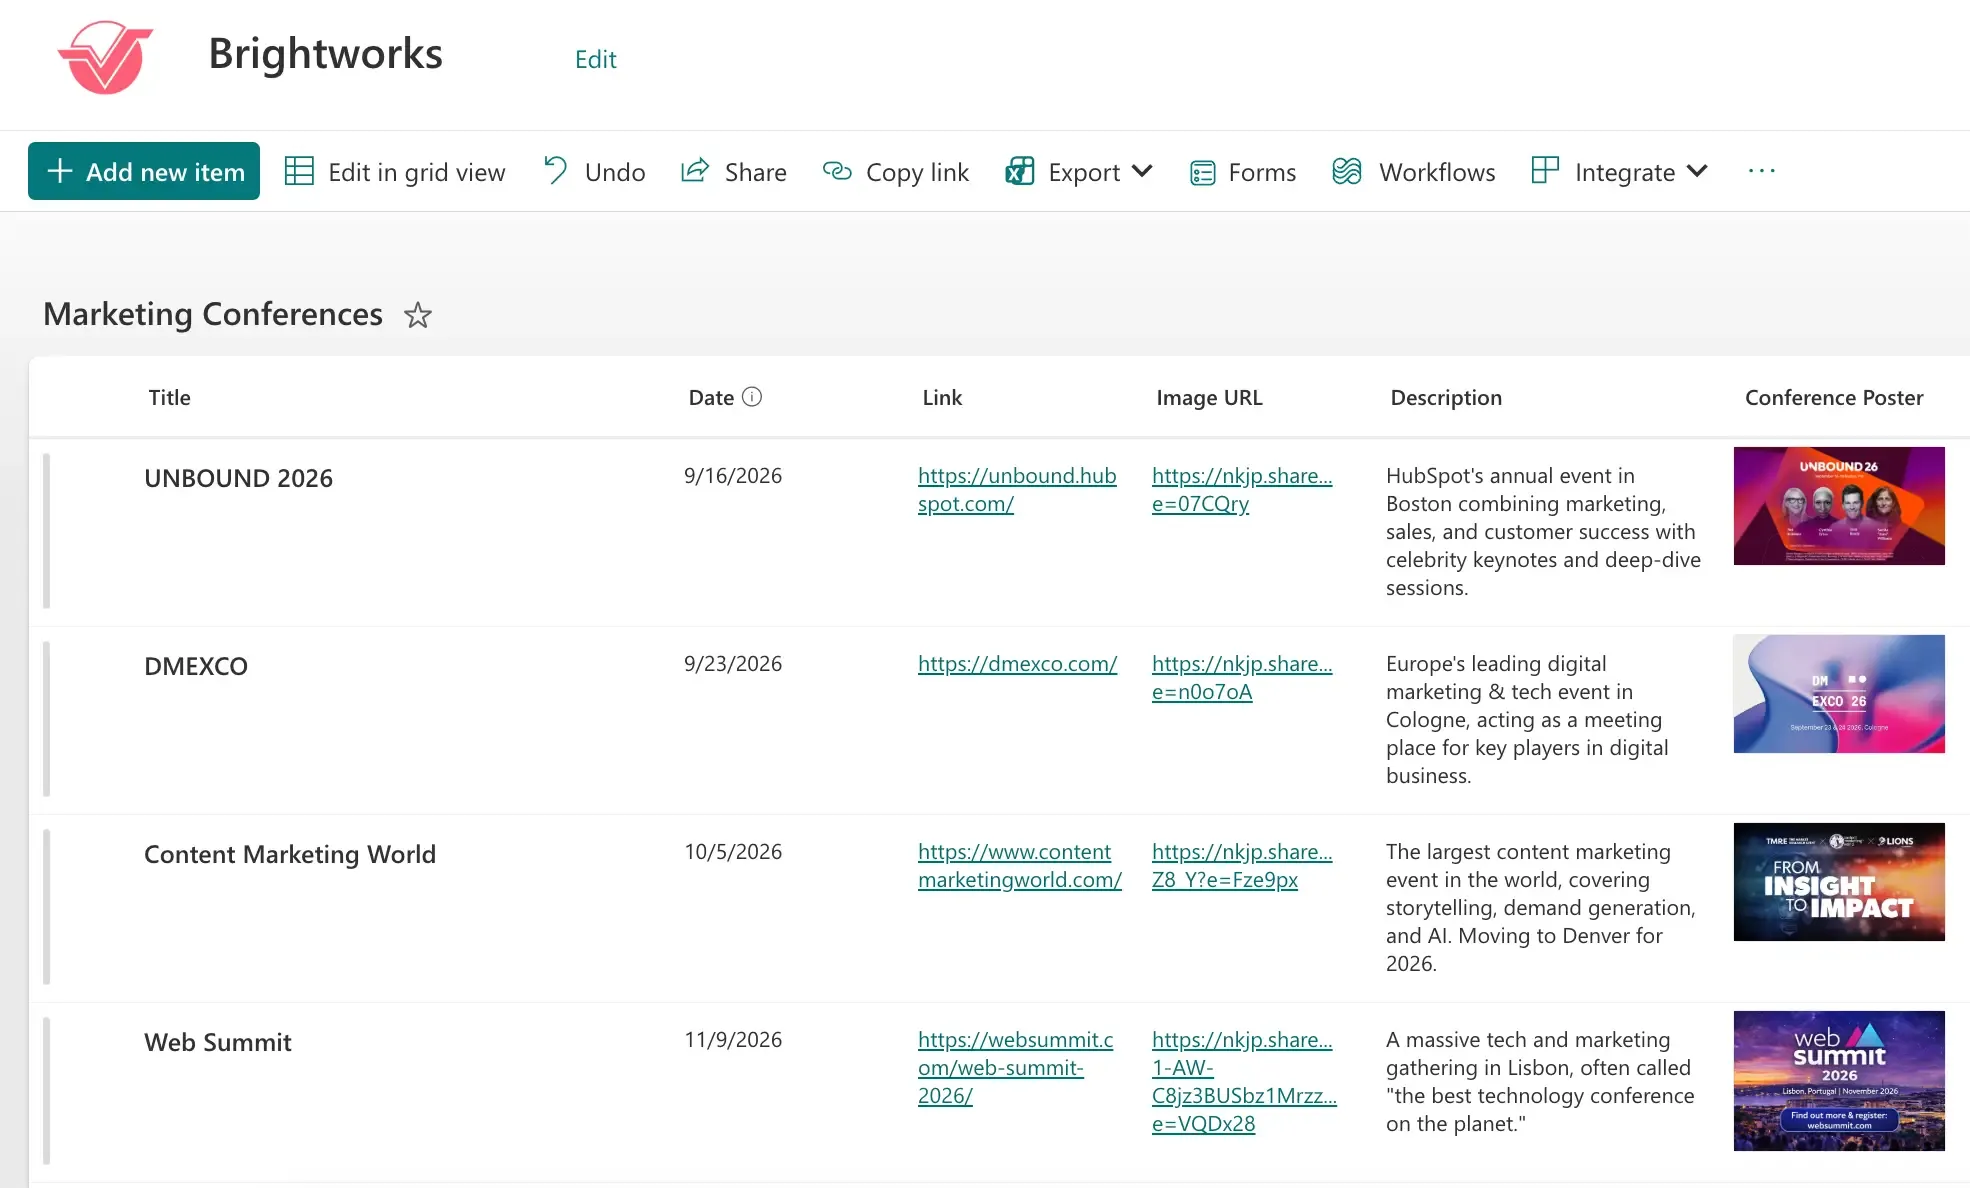This screenshot has width=1970, height=1188.
Task: Click the Brightworks site name
Action: point(325,54)
